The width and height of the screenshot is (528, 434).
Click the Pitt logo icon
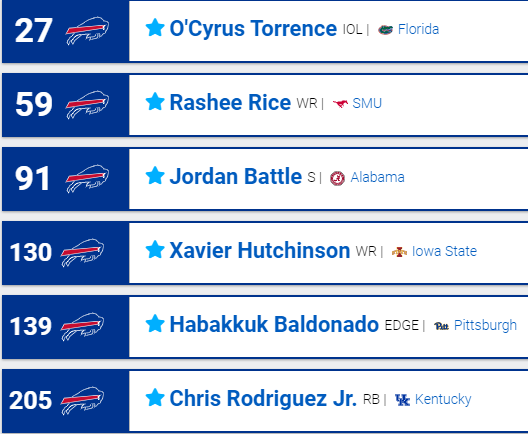pos(441,326)
